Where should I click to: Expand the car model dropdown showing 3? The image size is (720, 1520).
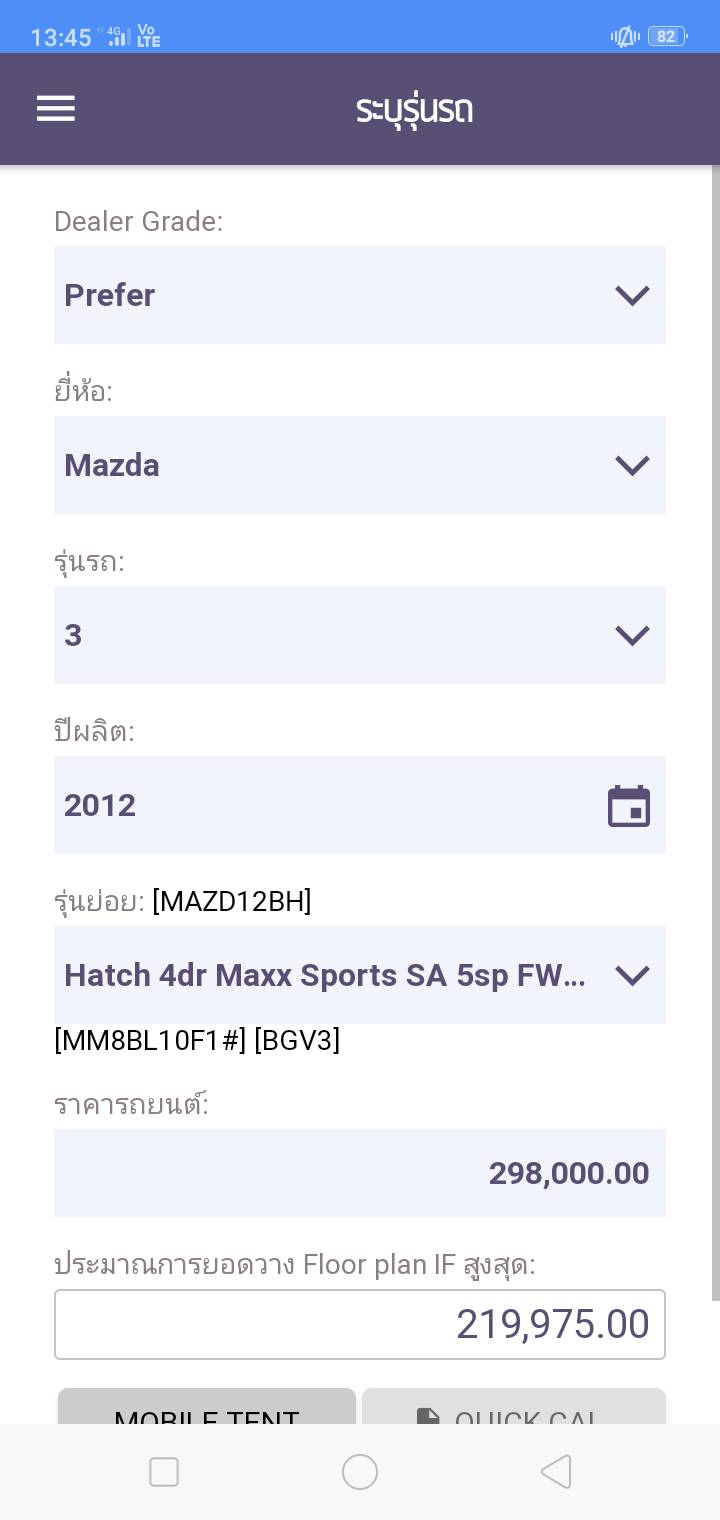tap(359, 635)
